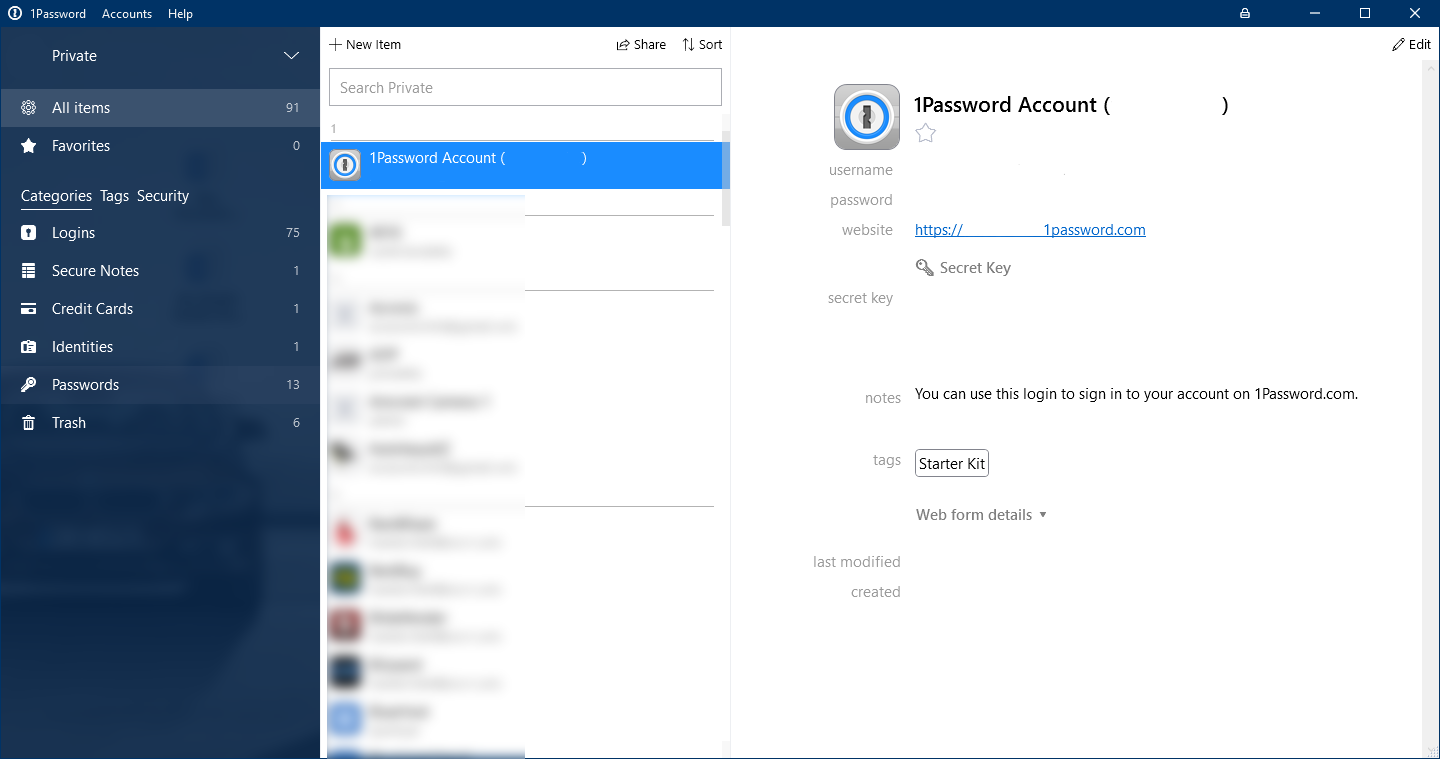Click the password field label

click(861, 200)
